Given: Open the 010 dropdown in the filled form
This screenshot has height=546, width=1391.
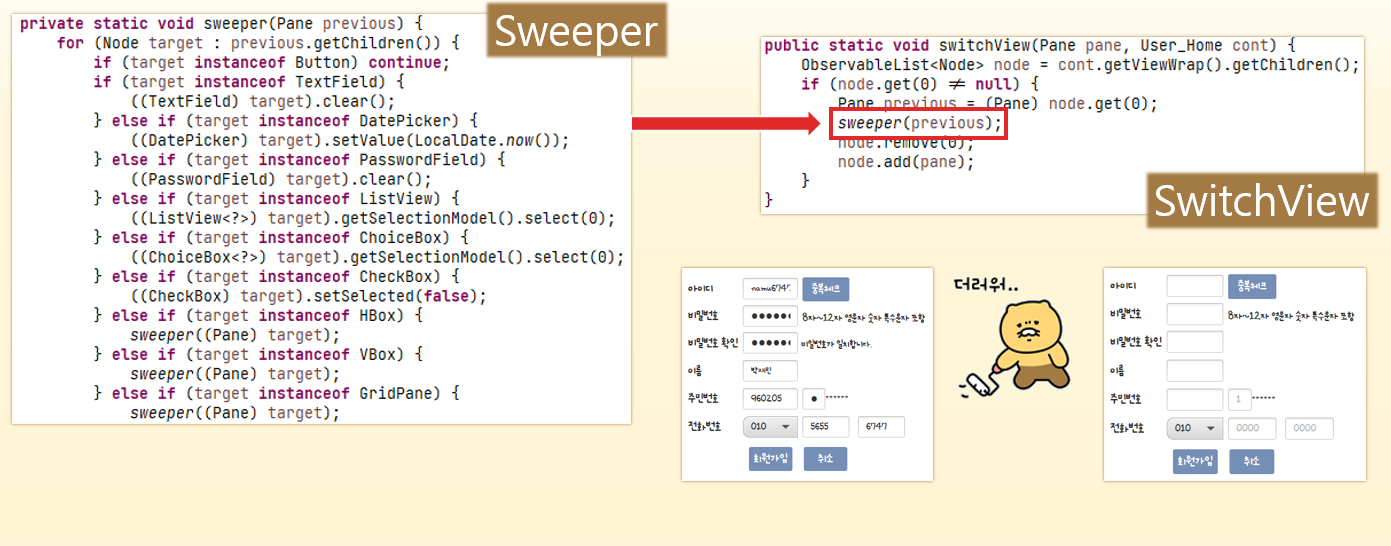Looking at the screenshot, I should (769, 427).
